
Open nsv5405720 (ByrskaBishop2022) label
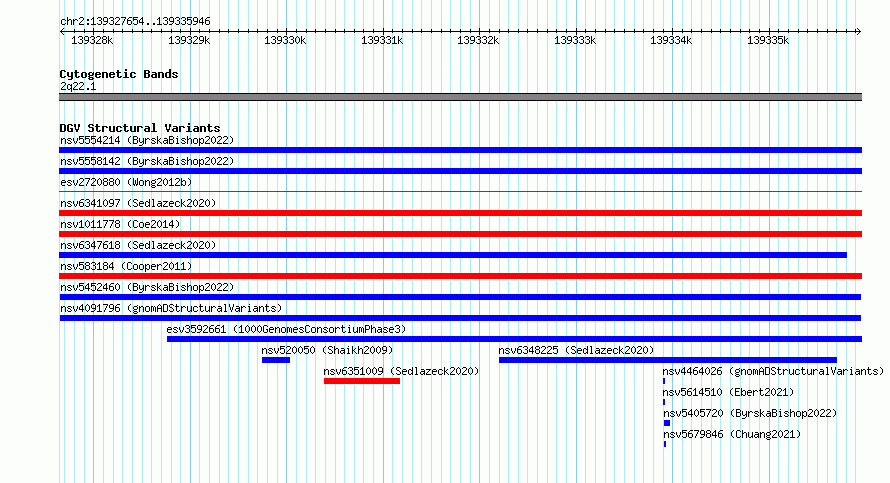point(750,413)
